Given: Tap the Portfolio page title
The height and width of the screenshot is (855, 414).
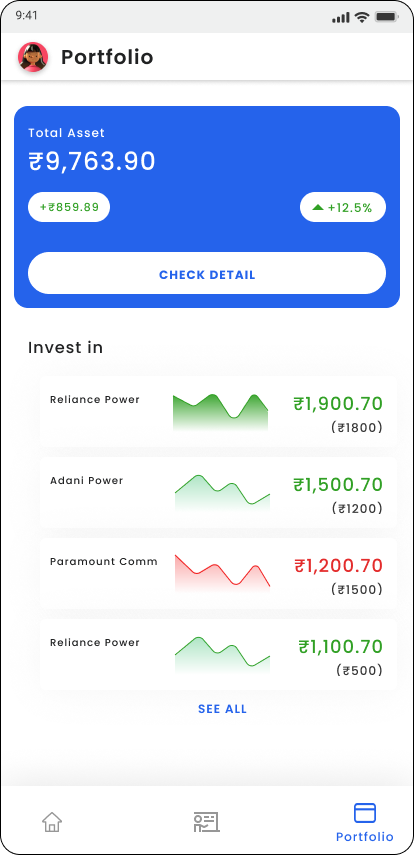Looking at the screenshot, I should tap(107, 57).
